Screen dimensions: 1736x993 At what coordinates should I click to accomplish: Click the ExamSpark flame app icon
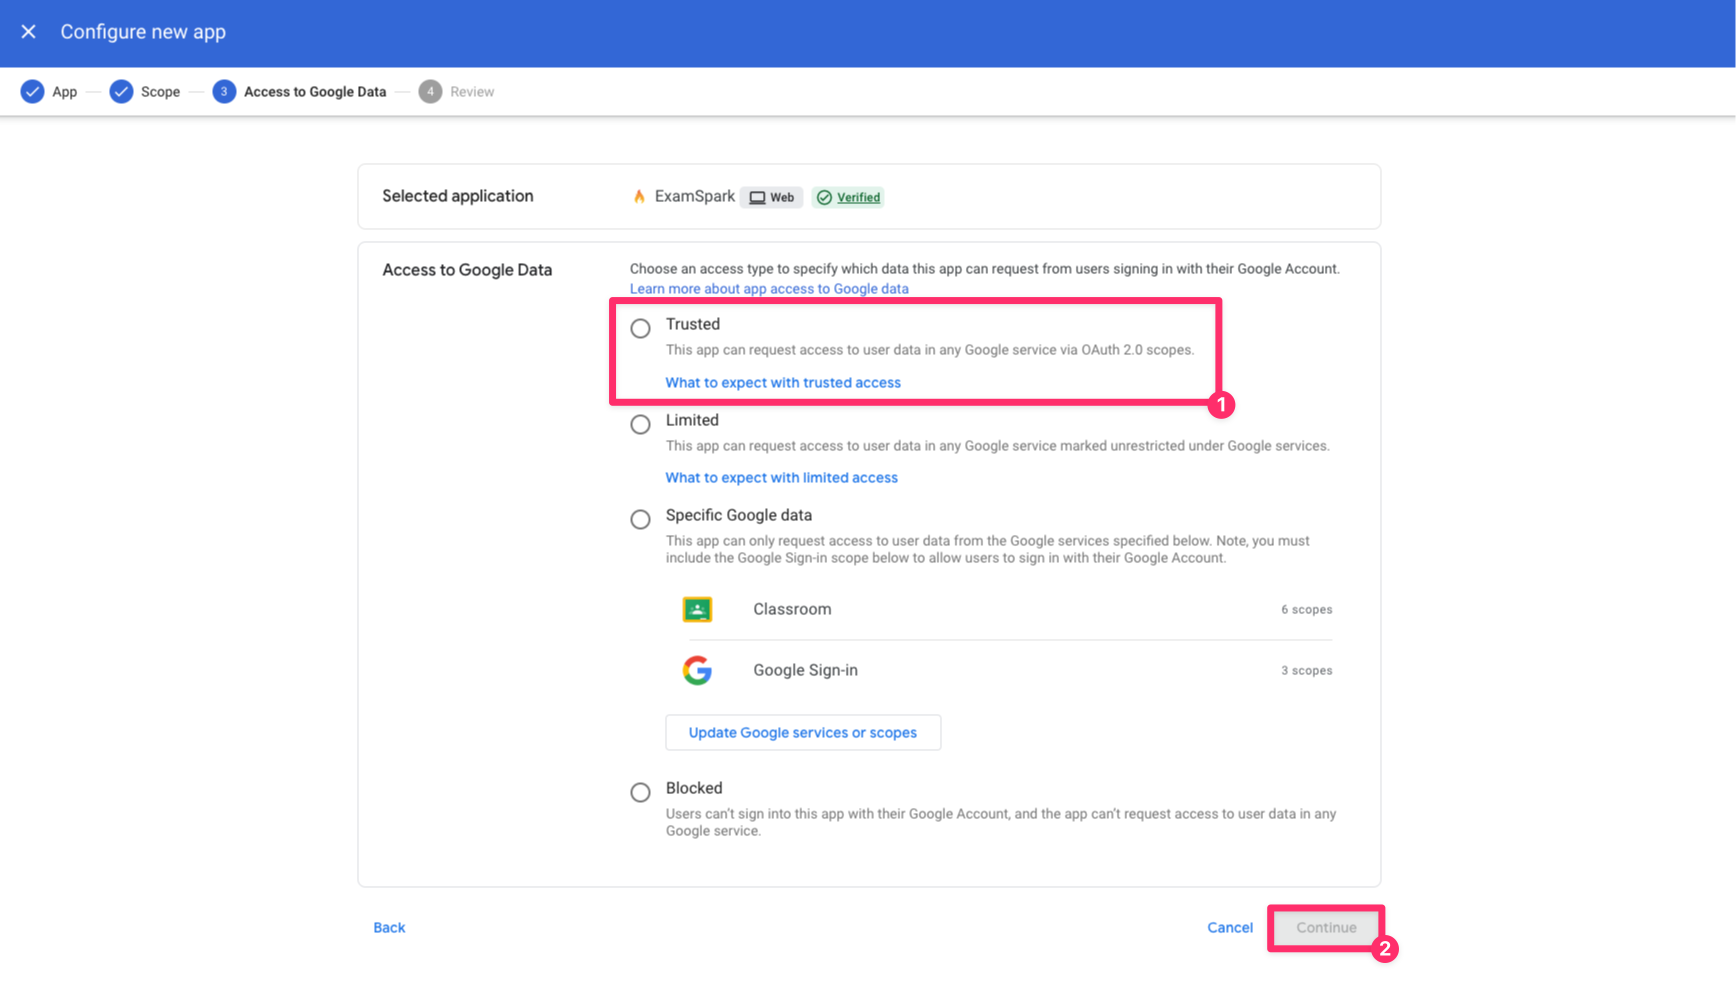tap(639, 196)
